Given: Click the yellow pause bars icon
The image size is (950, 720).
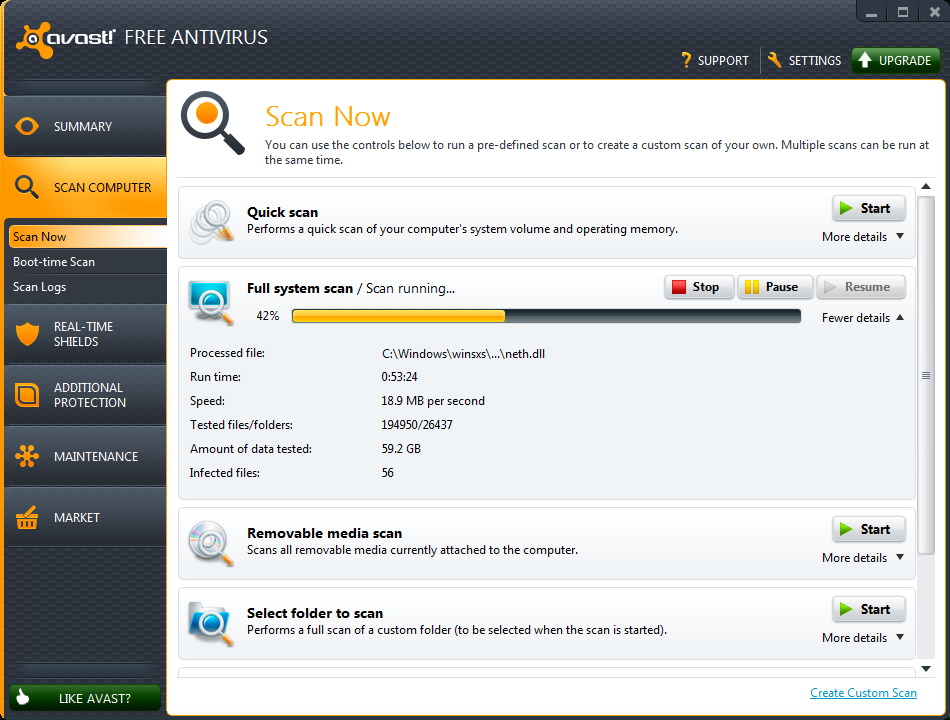Looking at the screenshot, I should pos(751,287).
